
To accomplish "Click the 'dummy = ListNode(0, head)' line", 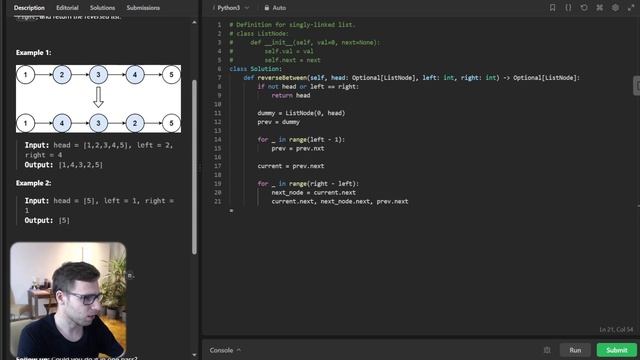I will tap(301, 113).
